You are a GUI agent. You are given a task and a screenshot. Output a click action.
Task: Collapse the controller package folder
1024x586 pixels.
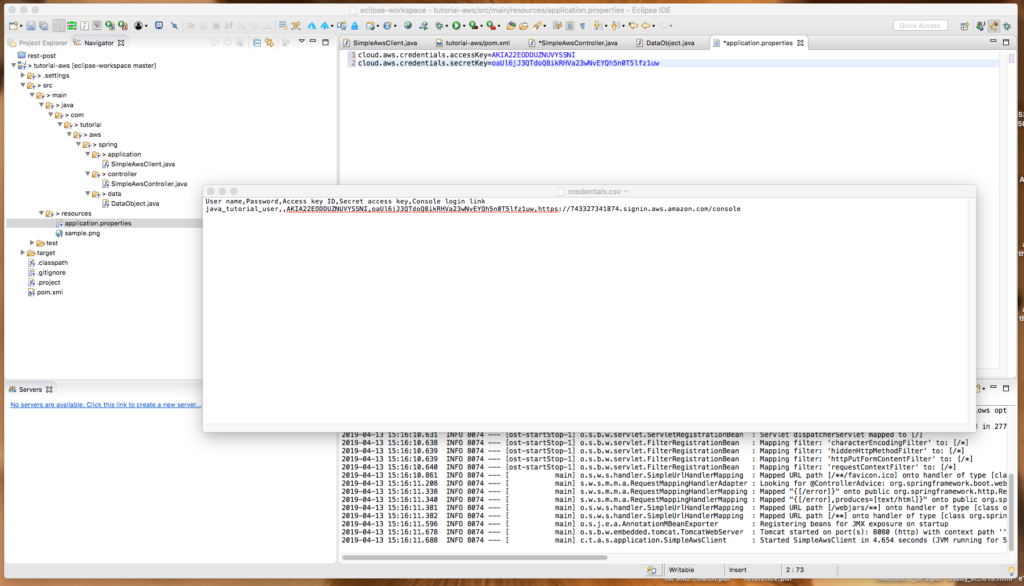[88, 174]
